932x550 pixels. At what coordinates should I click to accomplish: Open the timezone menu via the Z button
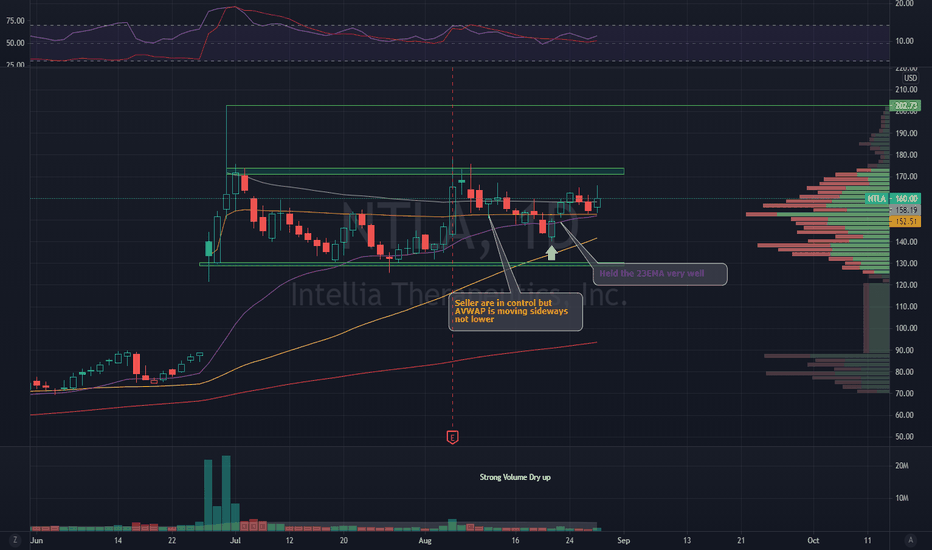coord(15,540)
